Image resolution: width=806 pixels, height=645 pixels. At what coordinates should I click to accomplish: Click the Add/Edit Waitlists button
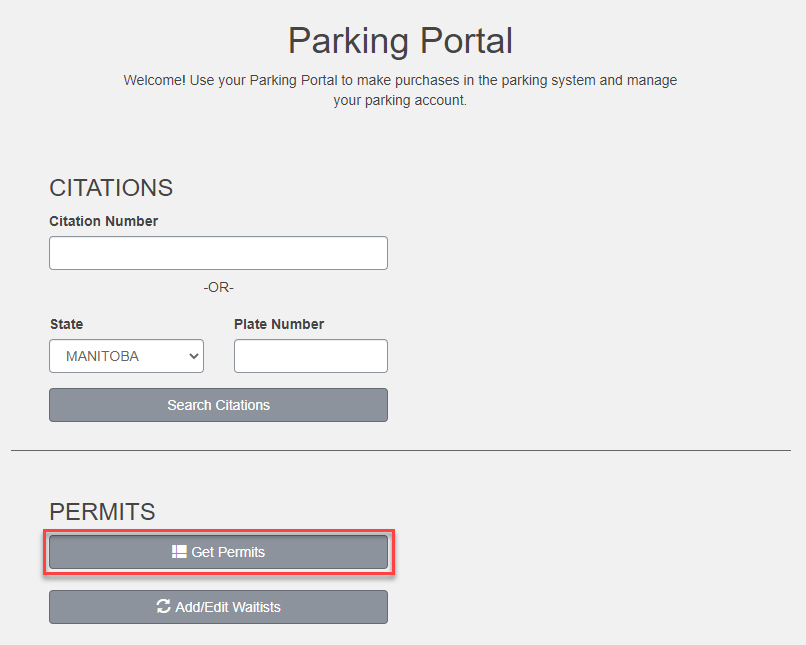pyautogui.click(x=218, y=607)
